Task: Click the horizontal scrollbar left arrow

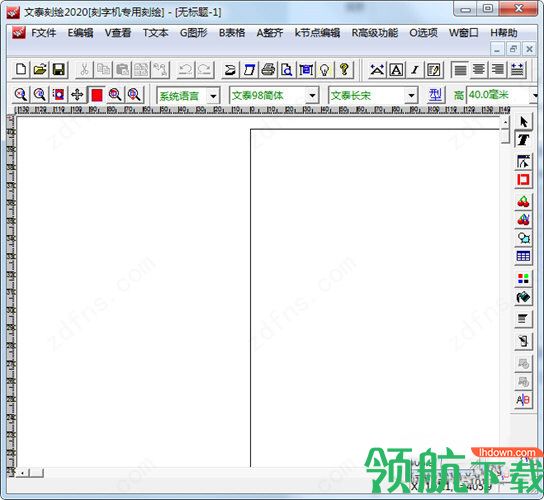Action: pyautogui.click(x=23, y=473)
